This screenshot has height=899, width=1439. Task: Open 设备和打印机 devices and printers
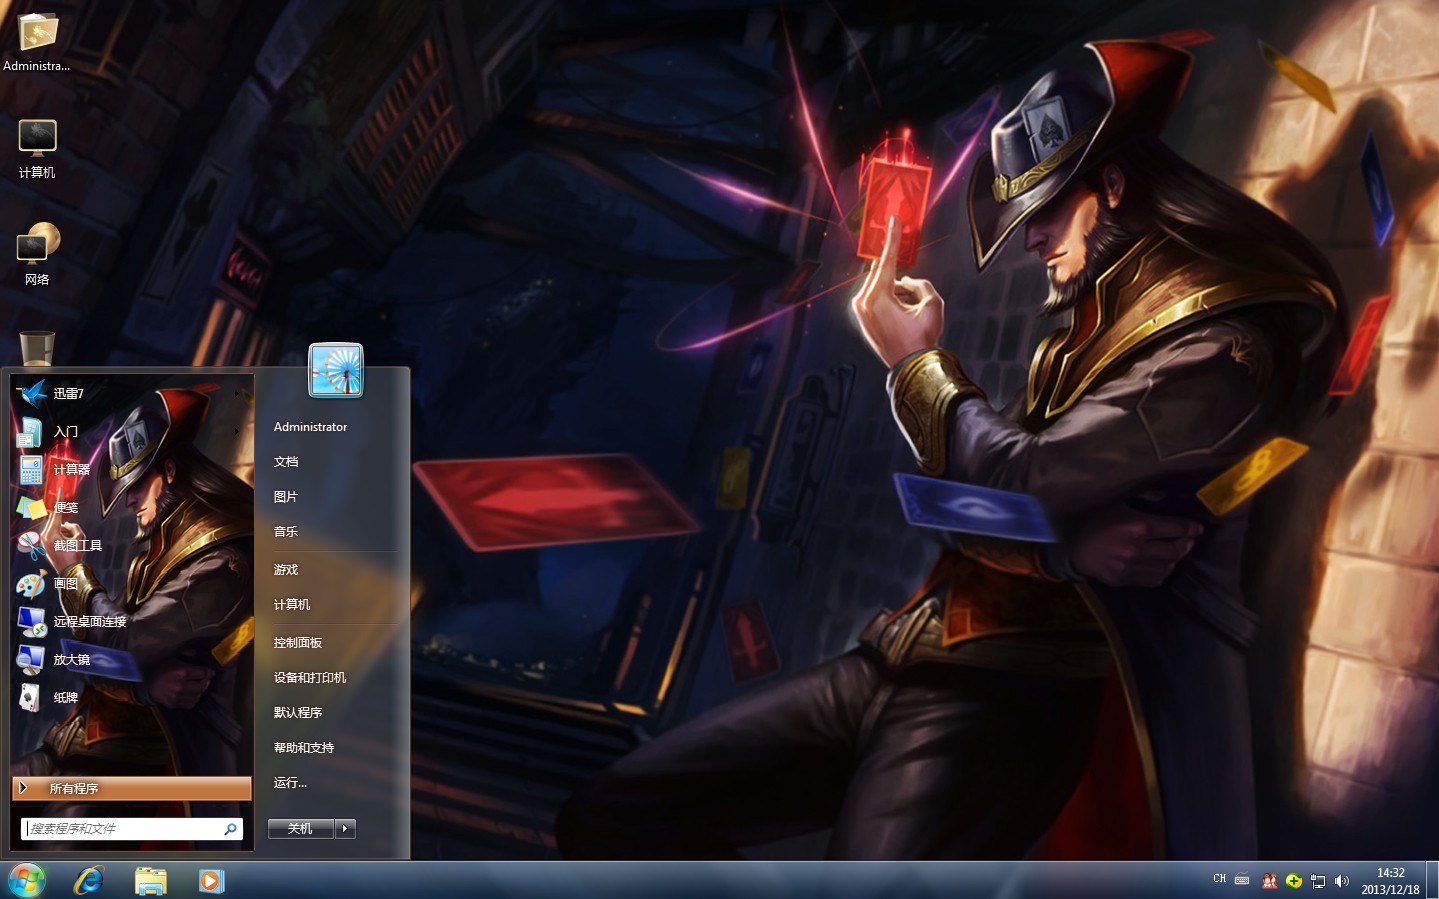[x=310, y=677]
